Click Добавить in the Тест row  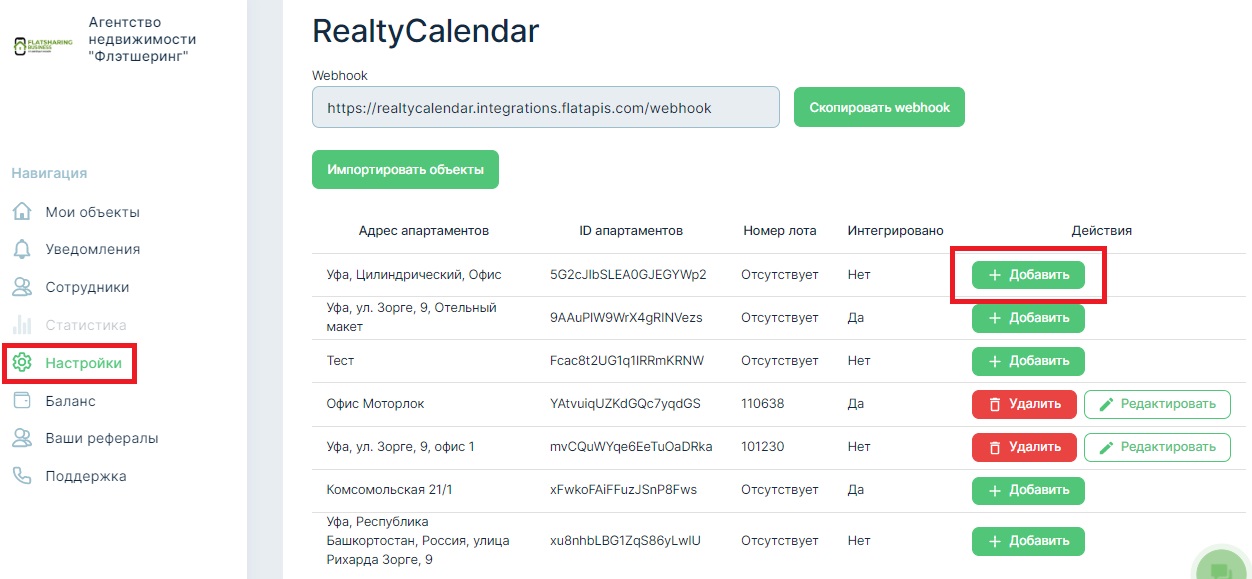[x=1028, y=361]
